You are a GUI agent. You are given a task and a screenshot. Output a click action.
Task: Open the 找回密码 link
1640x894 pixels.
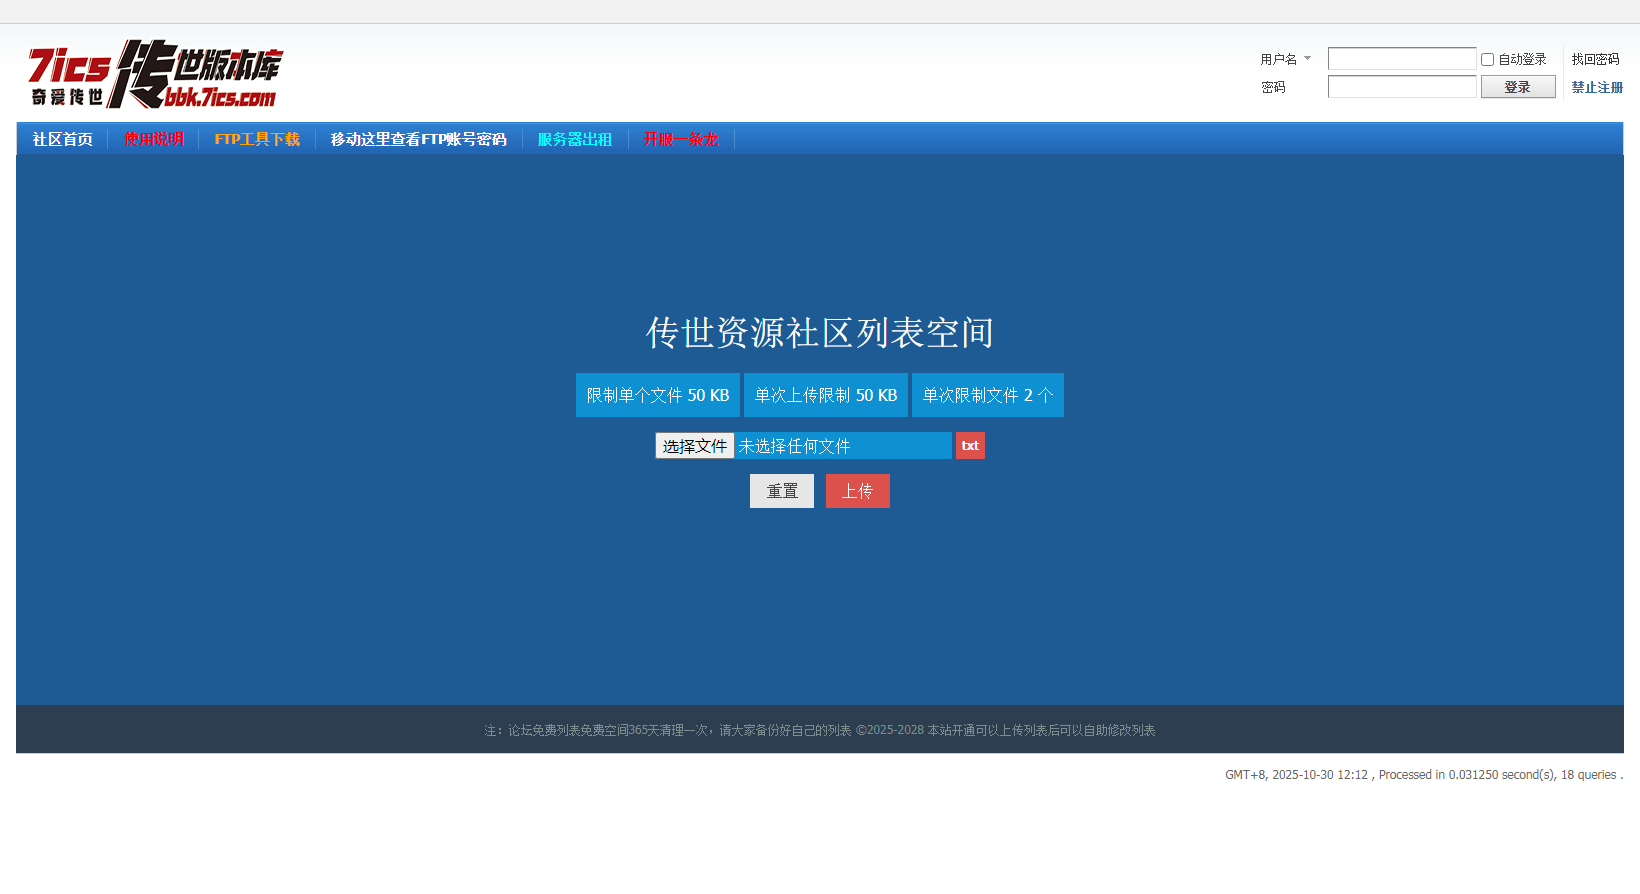point(1595,59)
